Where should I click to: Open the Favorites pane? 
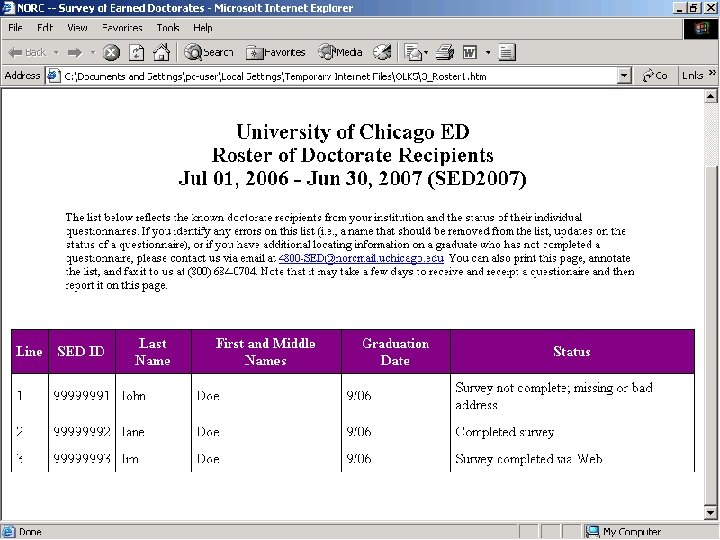[276, 52]
